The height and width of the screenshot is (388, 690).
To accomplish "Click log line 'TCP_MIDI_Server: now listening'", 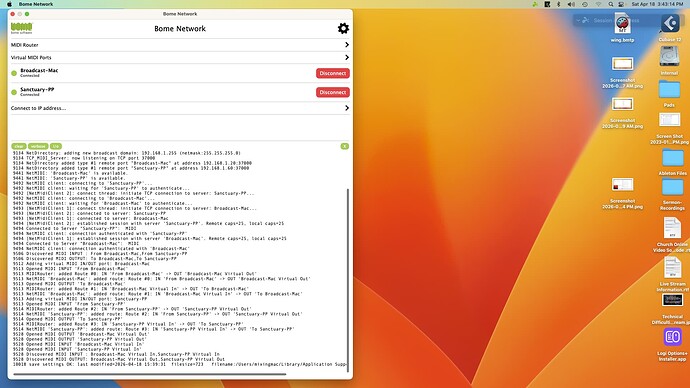I will click(84, 158).
